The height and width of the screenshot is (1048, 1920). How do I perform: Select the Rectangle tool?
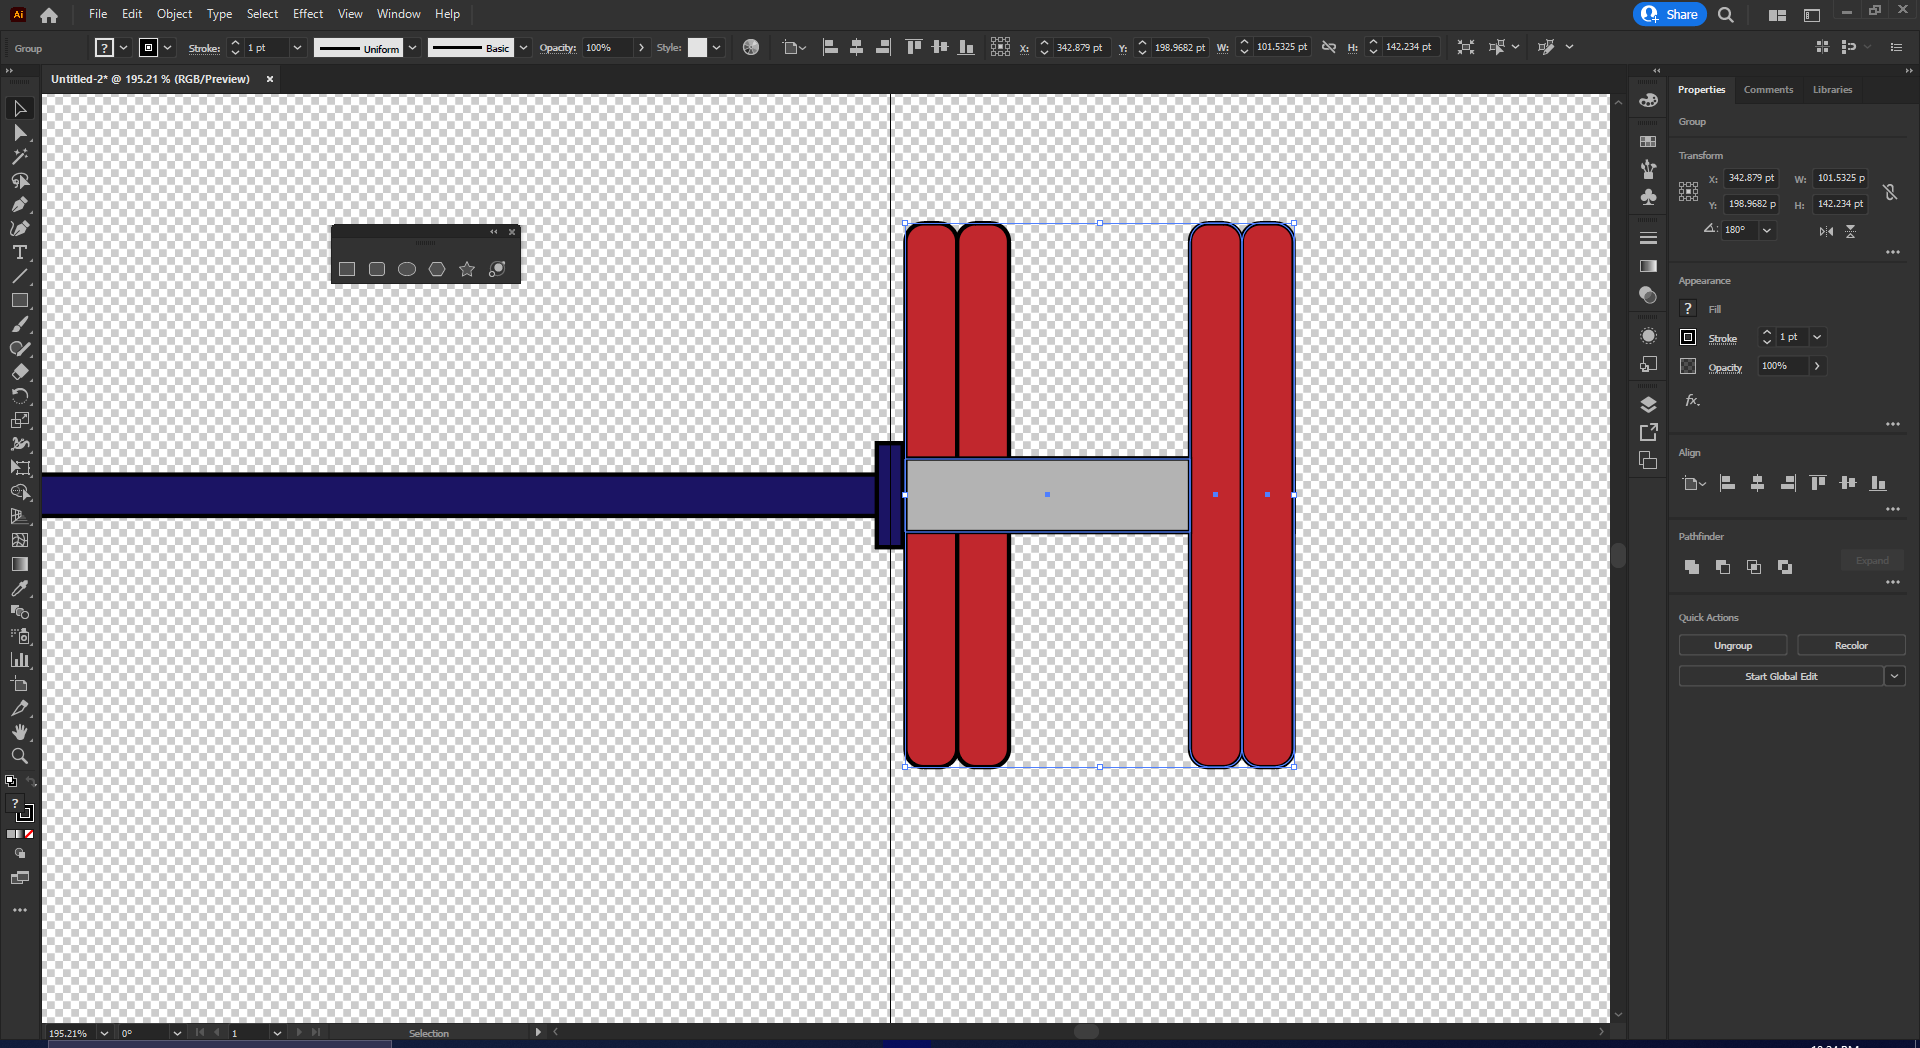pos(20,300)
